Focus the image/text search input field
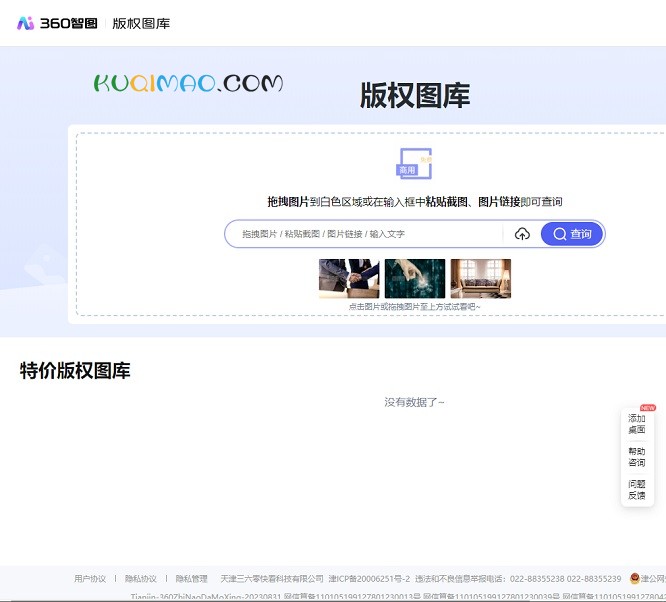Viewport: 666px width, 602px height. (363, 234)
